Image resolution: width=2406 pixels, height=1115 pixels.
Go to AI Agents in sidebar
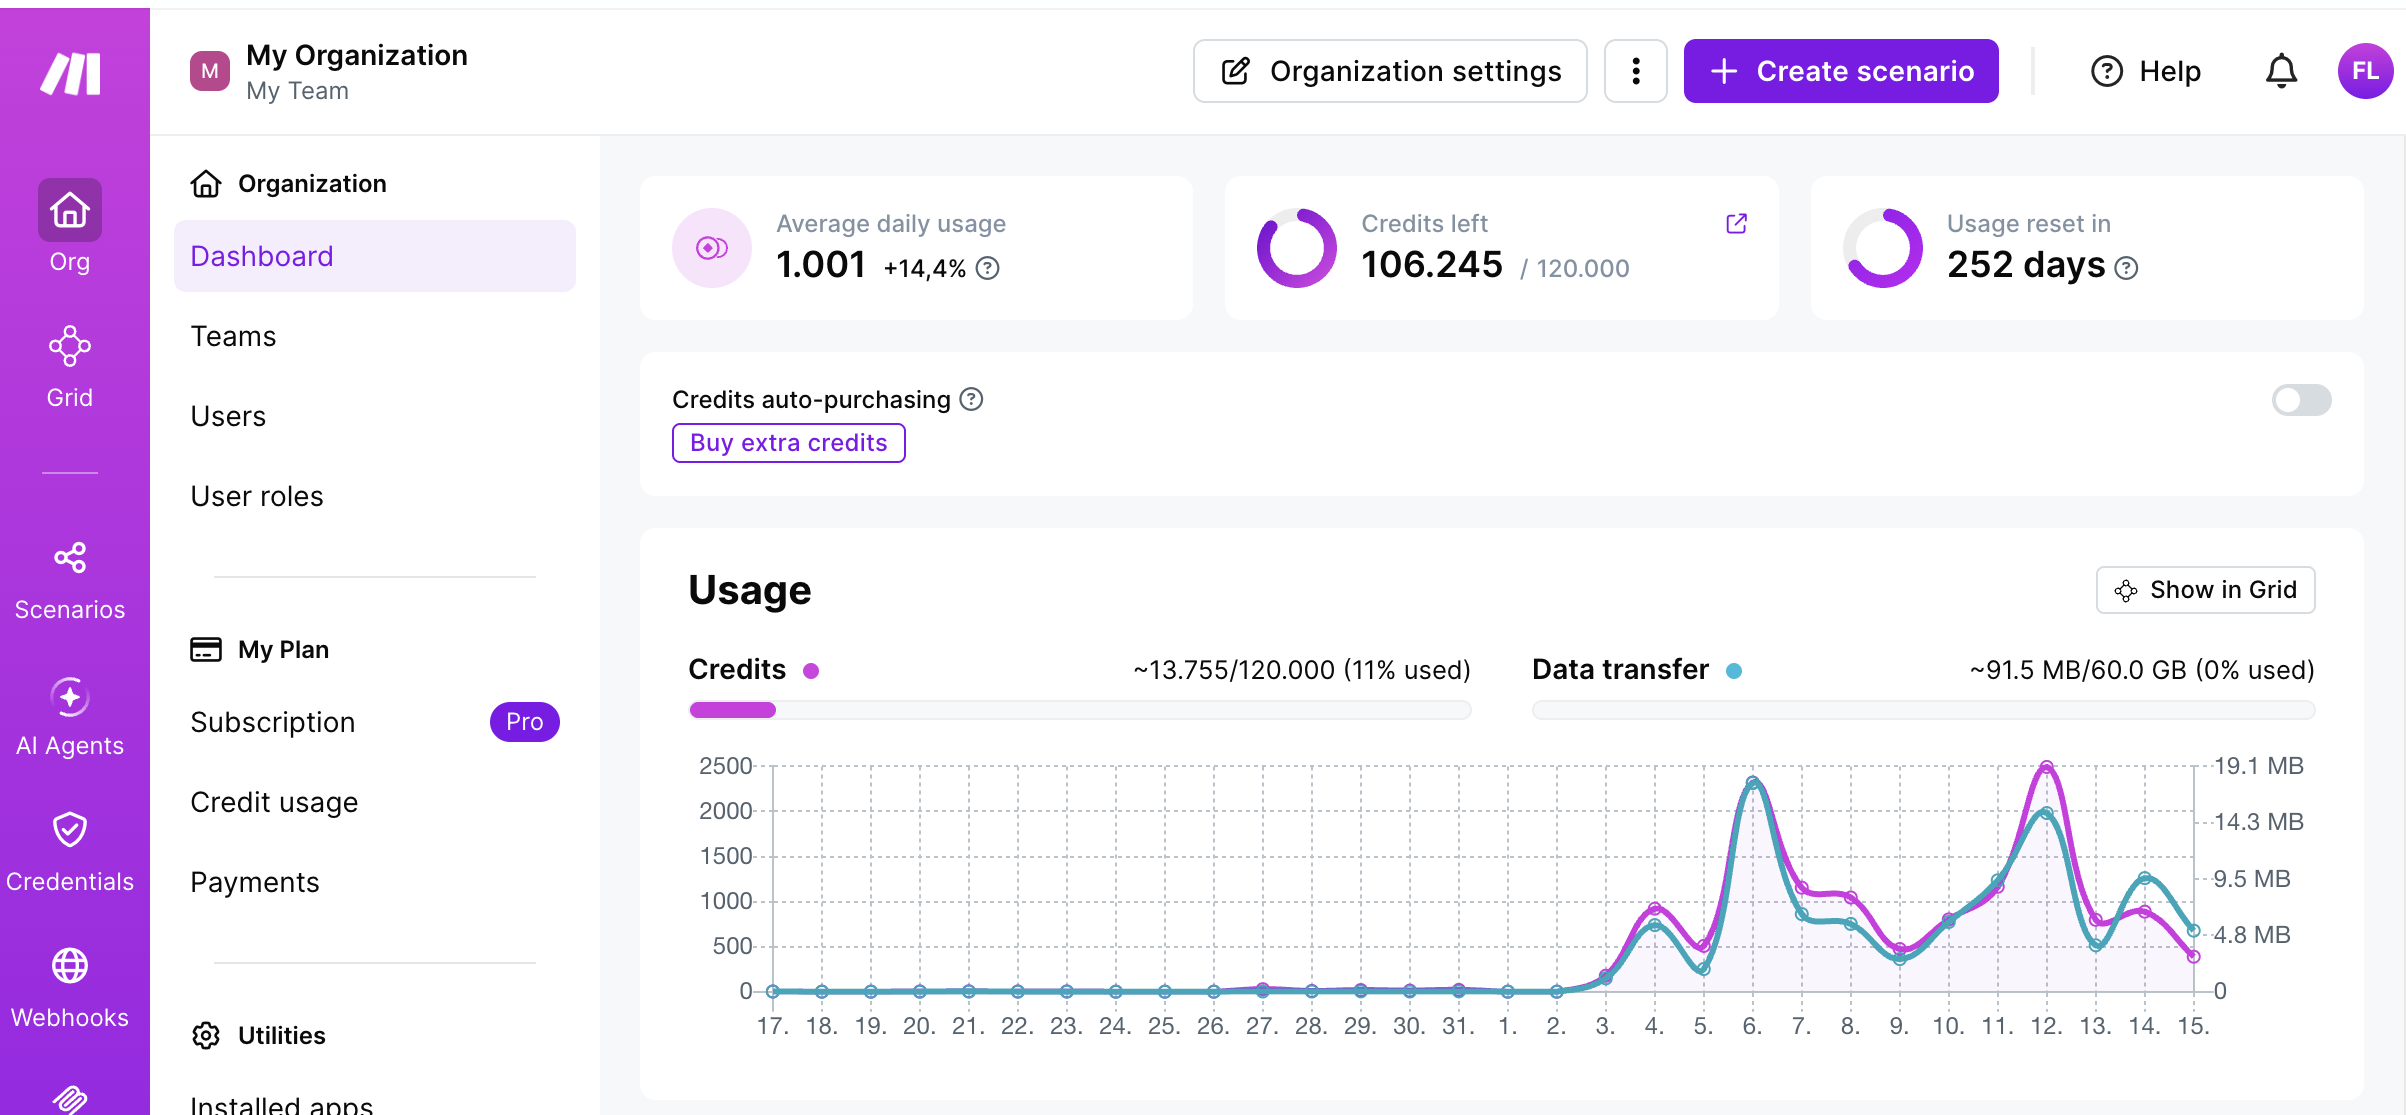pyautogui.click(x=69, y=717)
